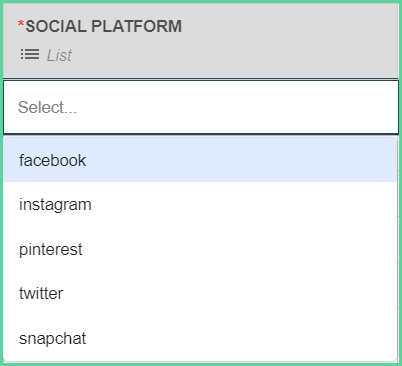Select twitter as the social platform
The image size is (402, 366).
point(200,293)
